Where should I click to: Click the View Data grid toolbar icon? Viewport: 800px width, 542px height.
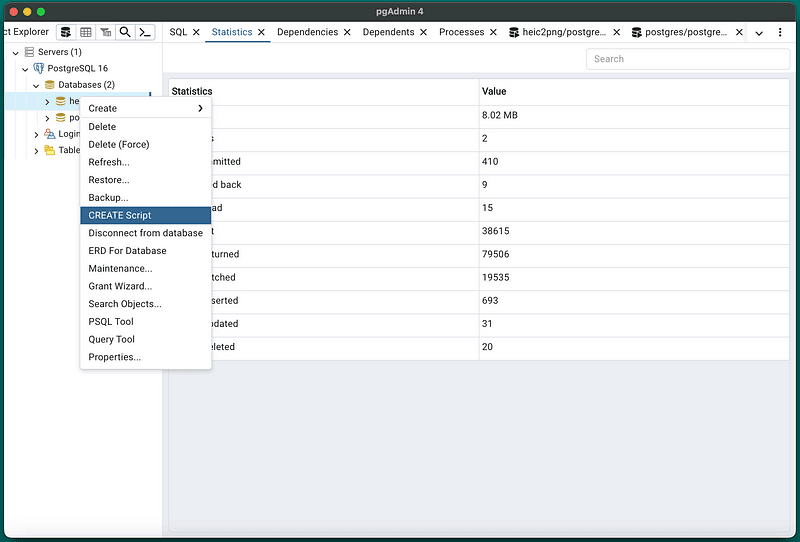point(86,32)
